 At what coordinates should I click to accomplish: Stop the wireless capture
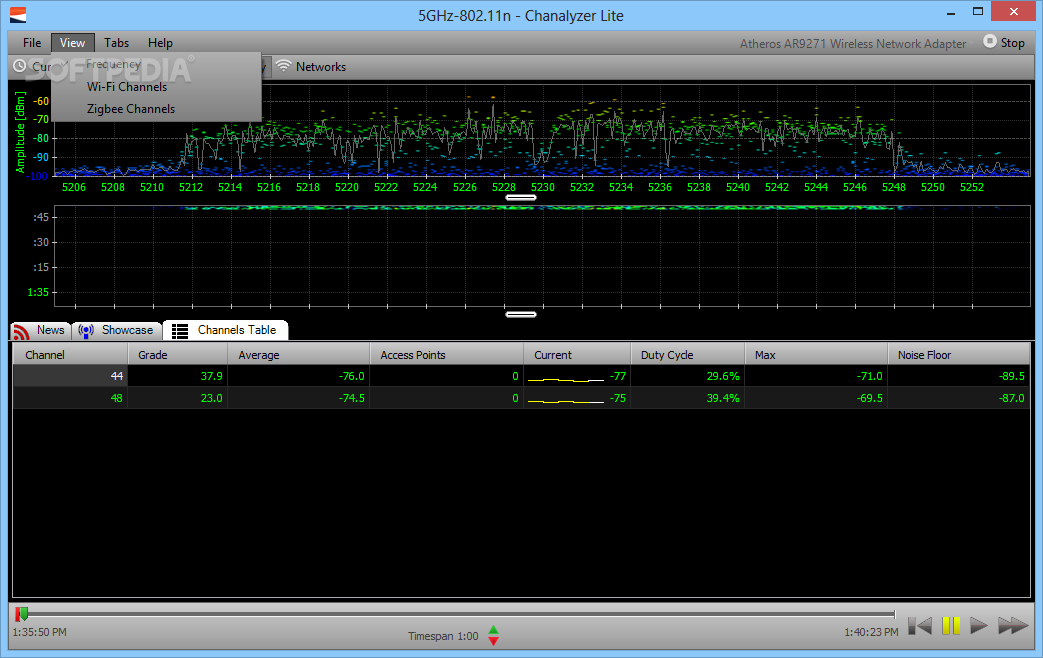coord(1004,43)
